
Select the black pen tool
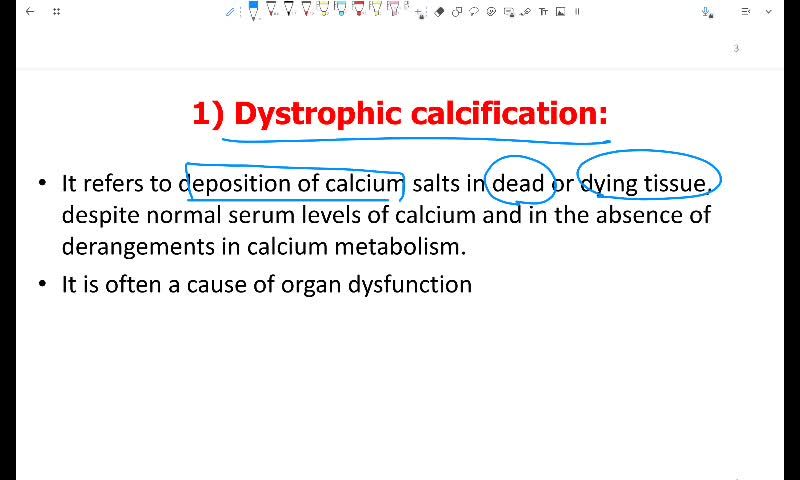point(289,10)
